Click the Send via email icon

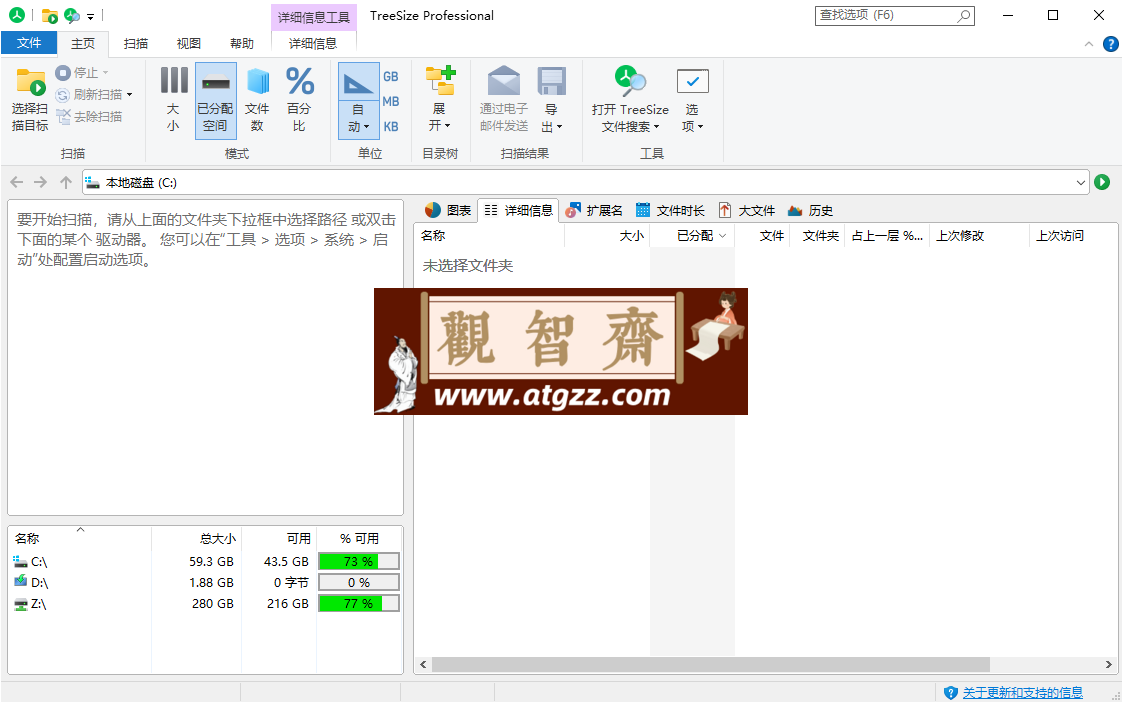(503, 80)
